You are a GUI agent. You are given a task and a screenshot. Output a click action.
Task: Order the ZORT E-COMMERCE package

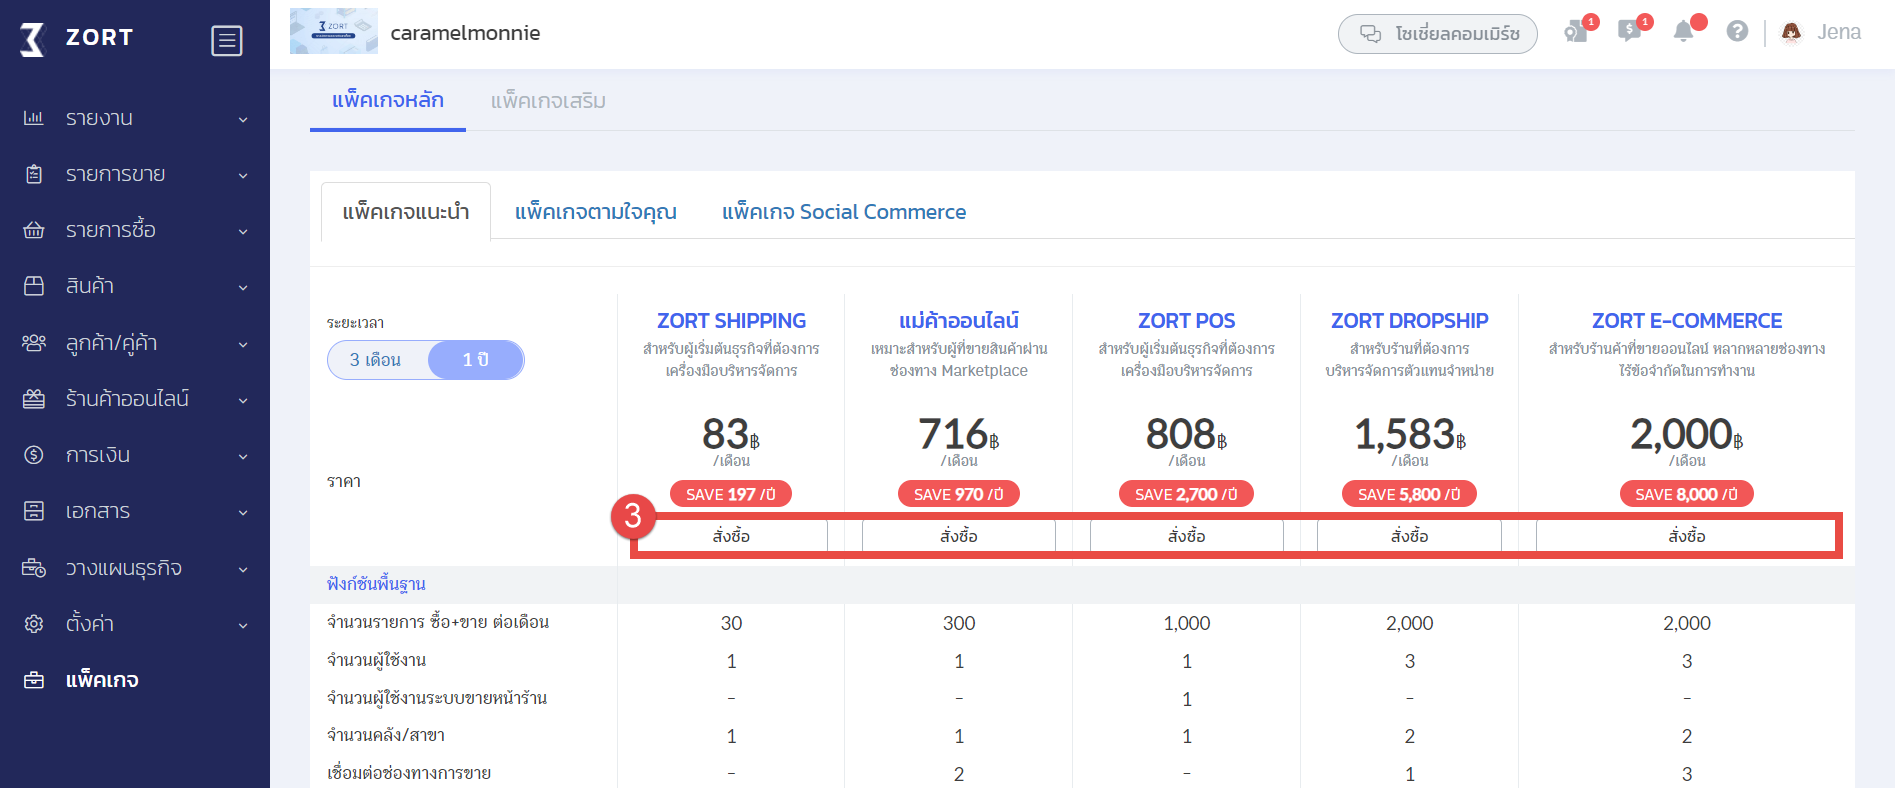pyautogui.click(x=1687, y=536)
